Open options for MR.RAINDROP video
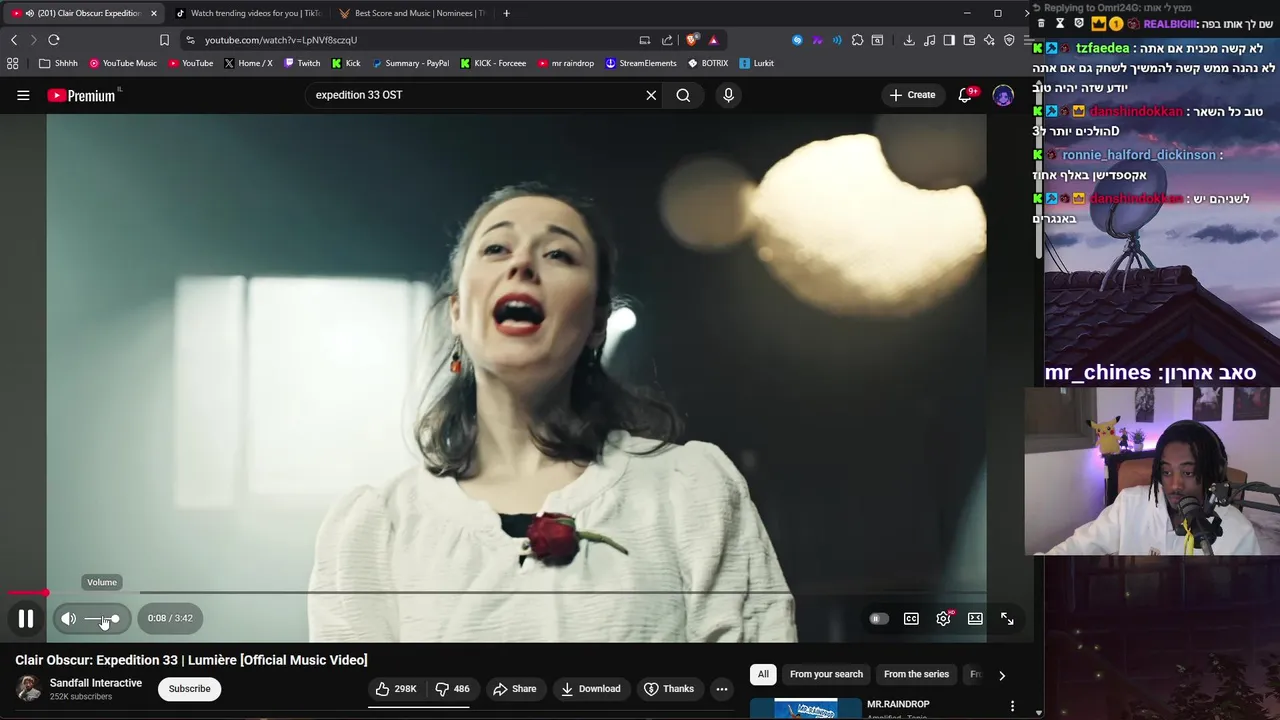 1012,706
